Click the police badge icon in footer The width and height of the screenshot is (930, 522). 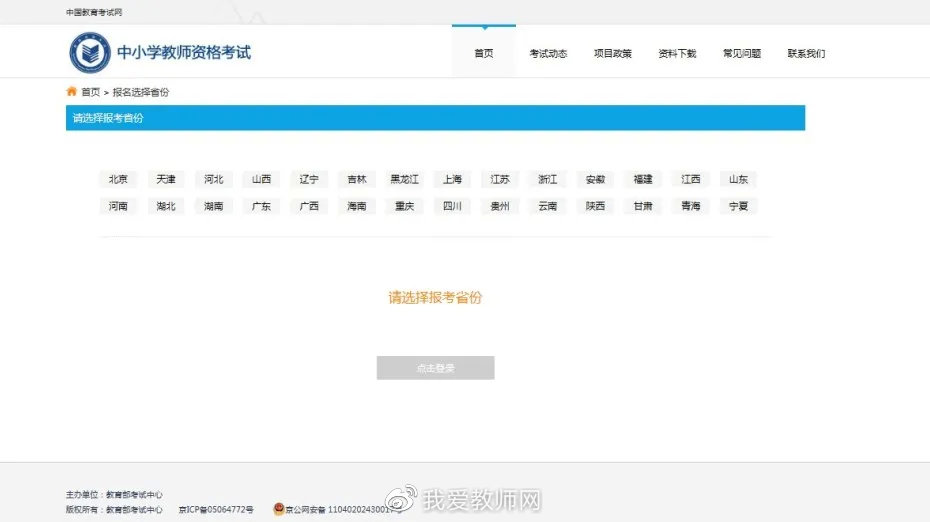[279, 508]
